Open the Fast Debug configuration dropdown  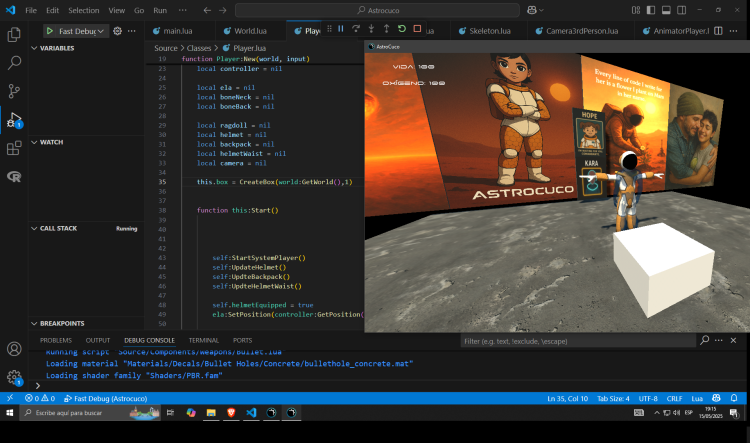point(82,31)
